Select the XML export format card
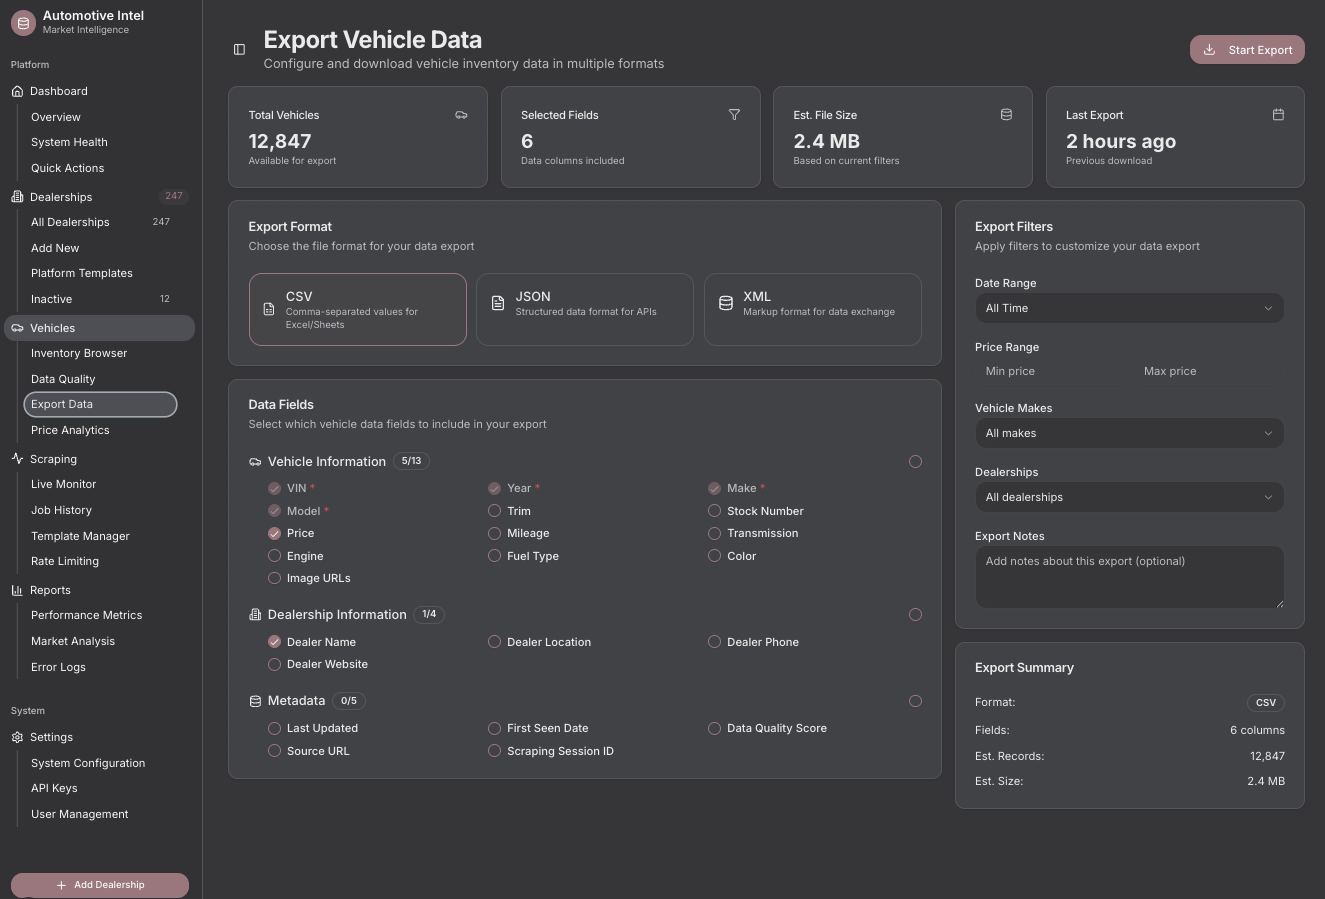Image resolution: width=1325 pixels, height=899 pixels. pos(813,310)
